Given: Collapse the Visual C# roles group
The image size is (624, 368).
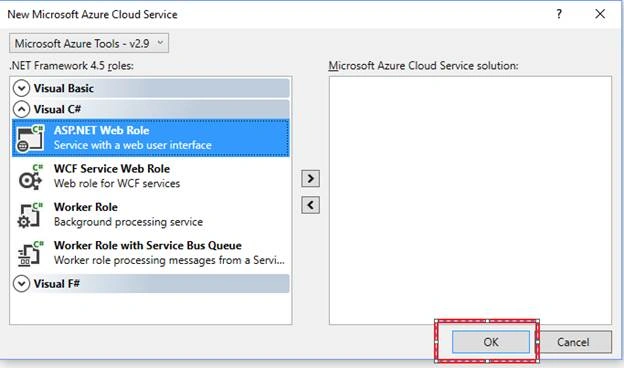Looking at the screenshot, I should click(x=21, y=109).
